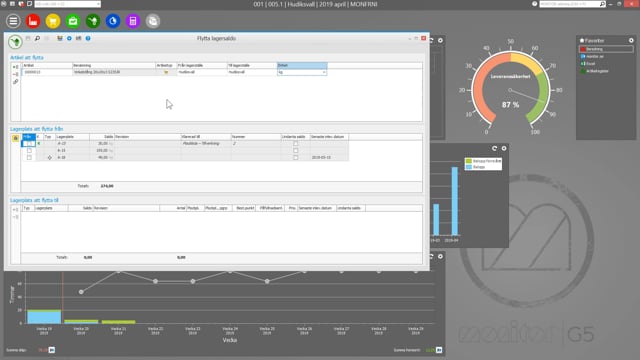Click the blue gear settings icon in window toolbar
Screen dimensions: 640x360
click(x=69, y=38)
